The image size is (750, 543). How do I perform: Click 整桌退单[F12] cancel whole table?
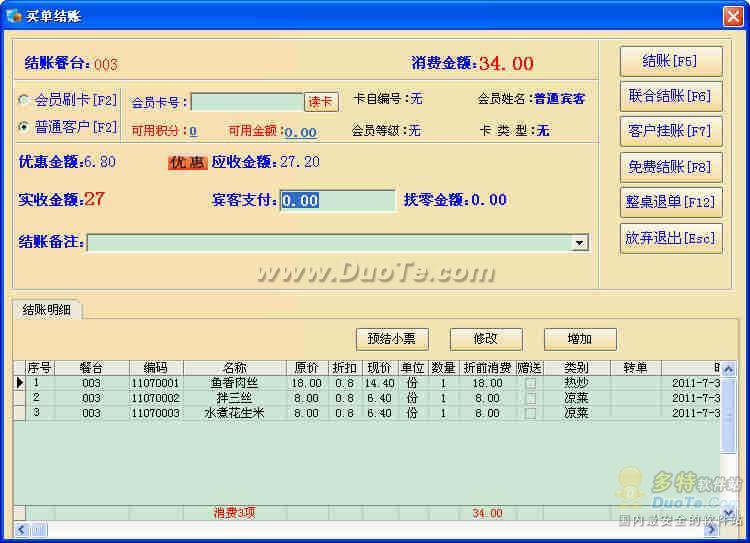click(671, 202)
